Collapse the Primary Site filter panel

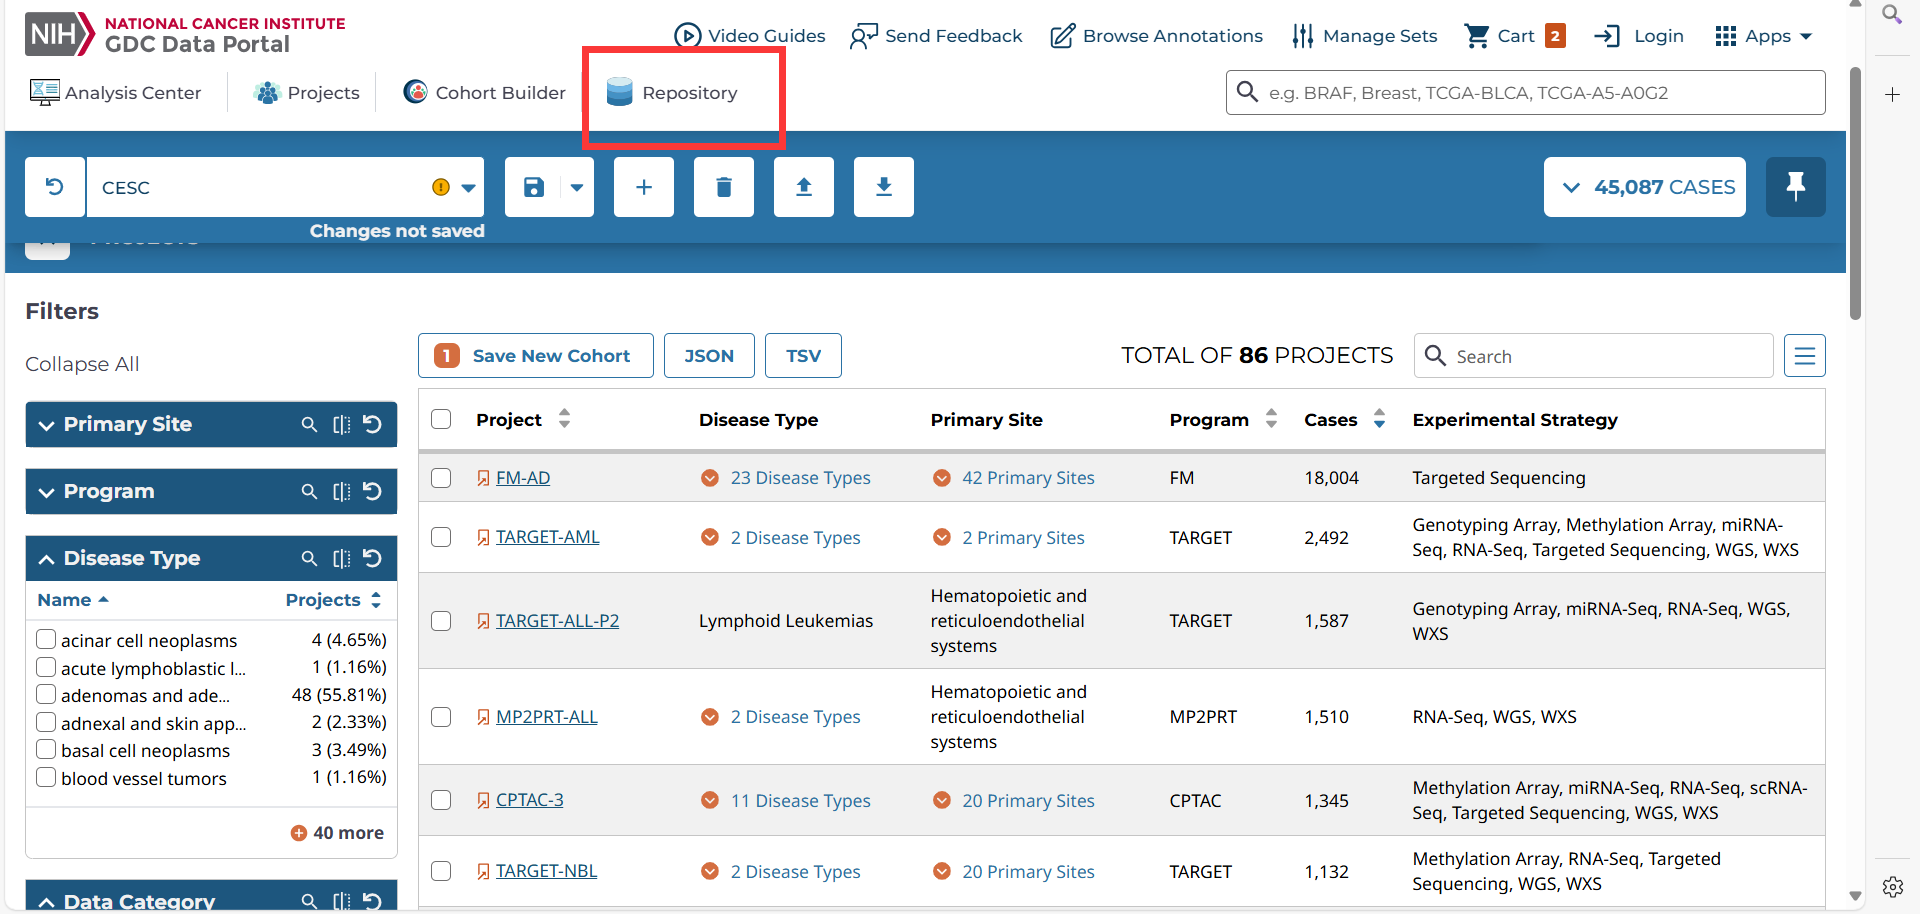pyautogui.click(x=46, y=425)
